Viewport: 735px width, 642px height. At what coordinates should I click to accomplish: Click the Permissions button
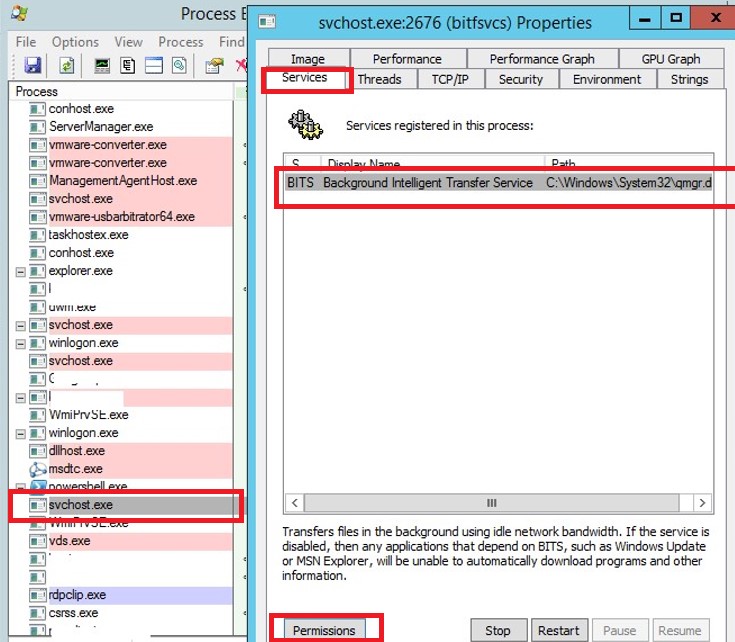point(325,630)
